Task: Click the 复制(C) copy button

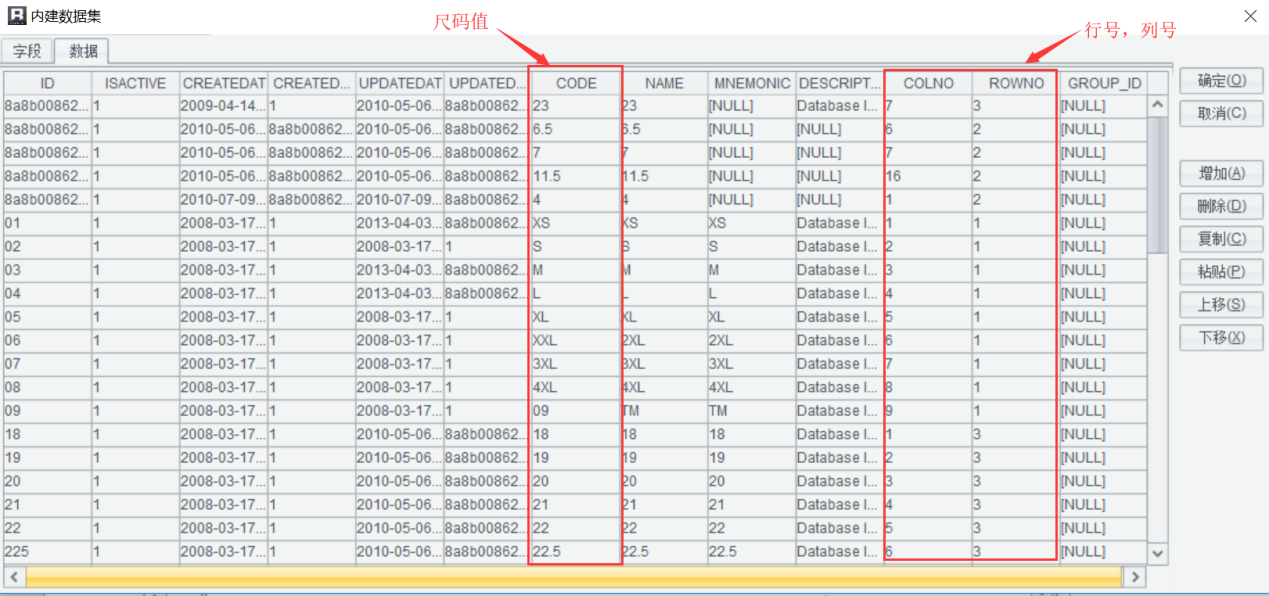Action: [1222, 239]
